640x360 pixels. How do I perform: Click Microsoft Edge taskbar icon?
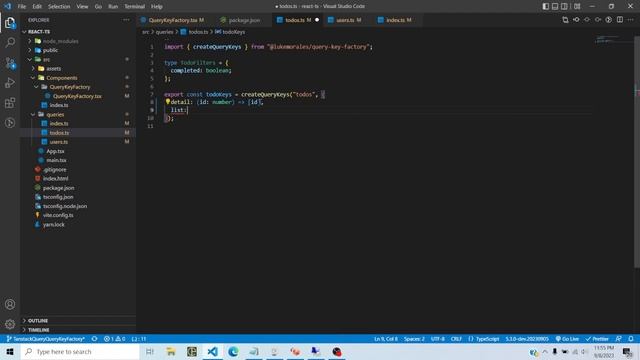point(233,351)
